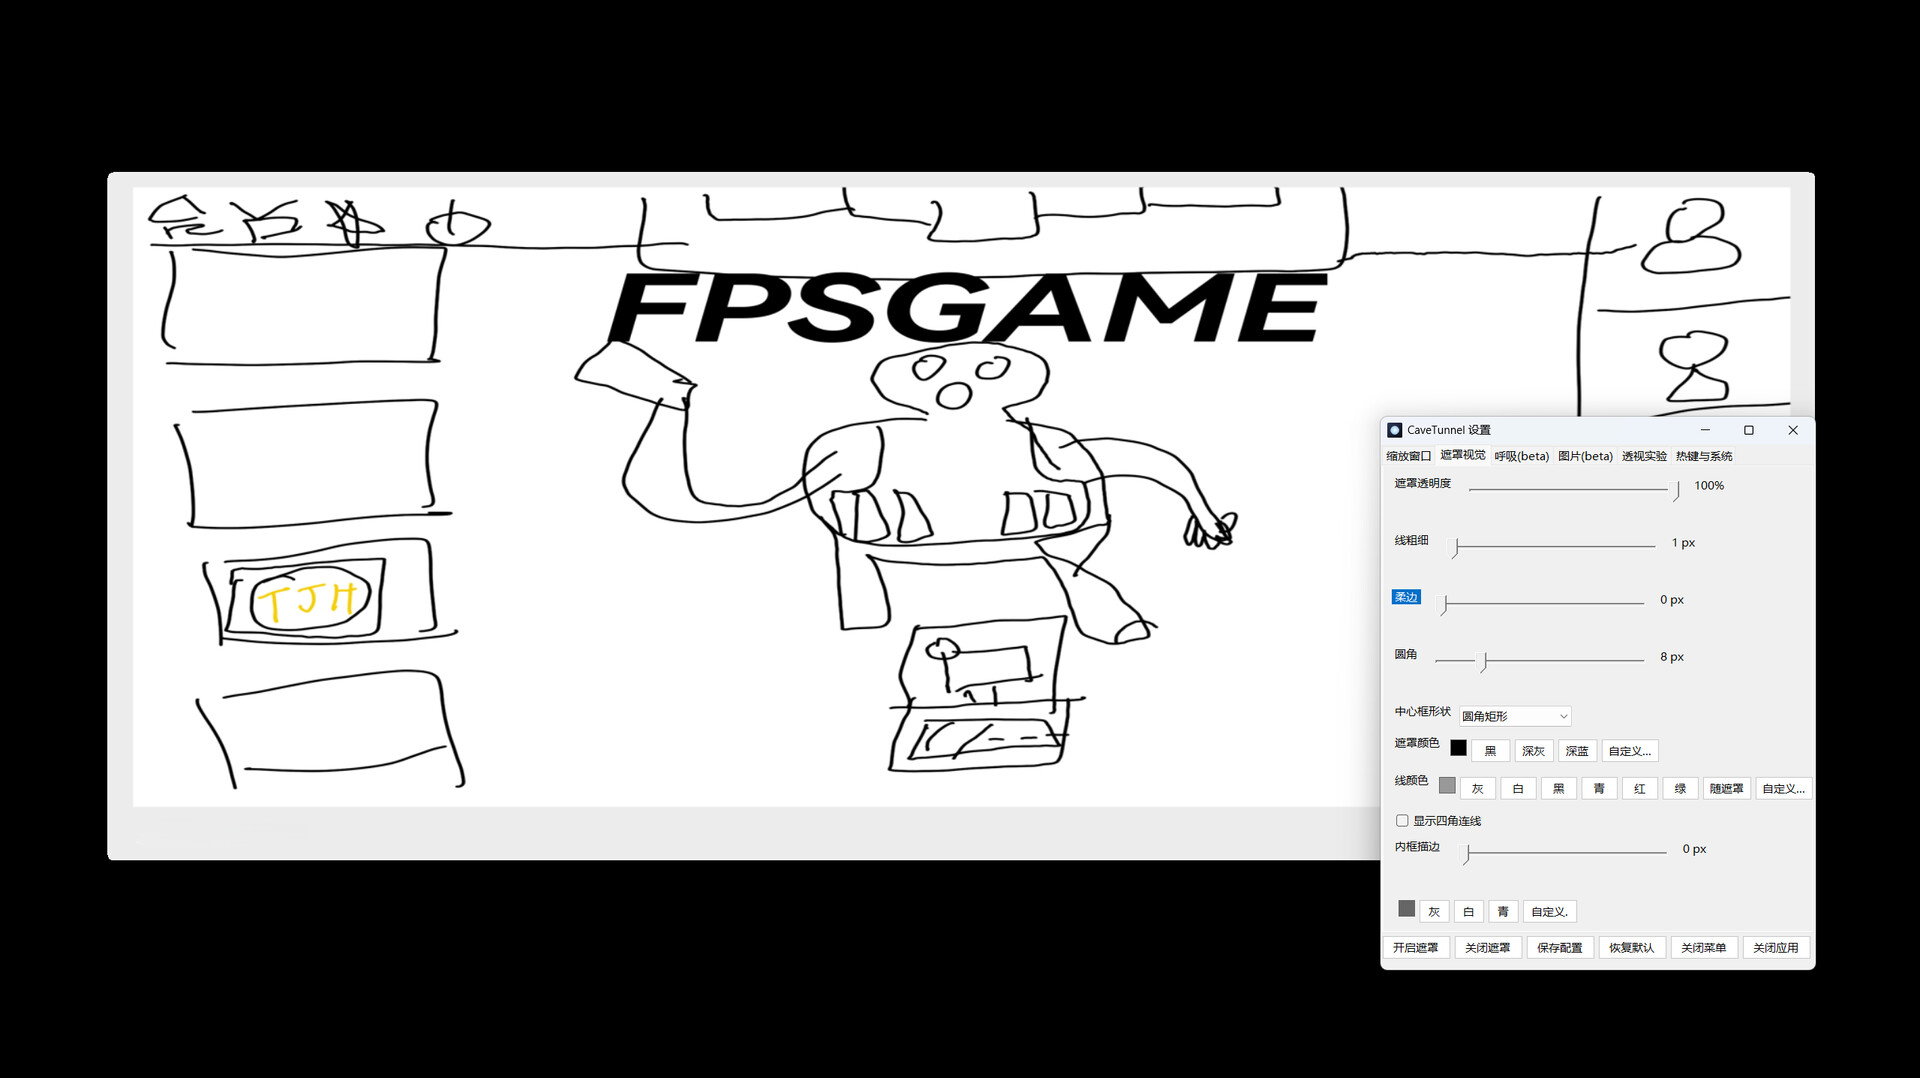
Task: Pick 青 in the bottom color row
Action: (1503, 912)
